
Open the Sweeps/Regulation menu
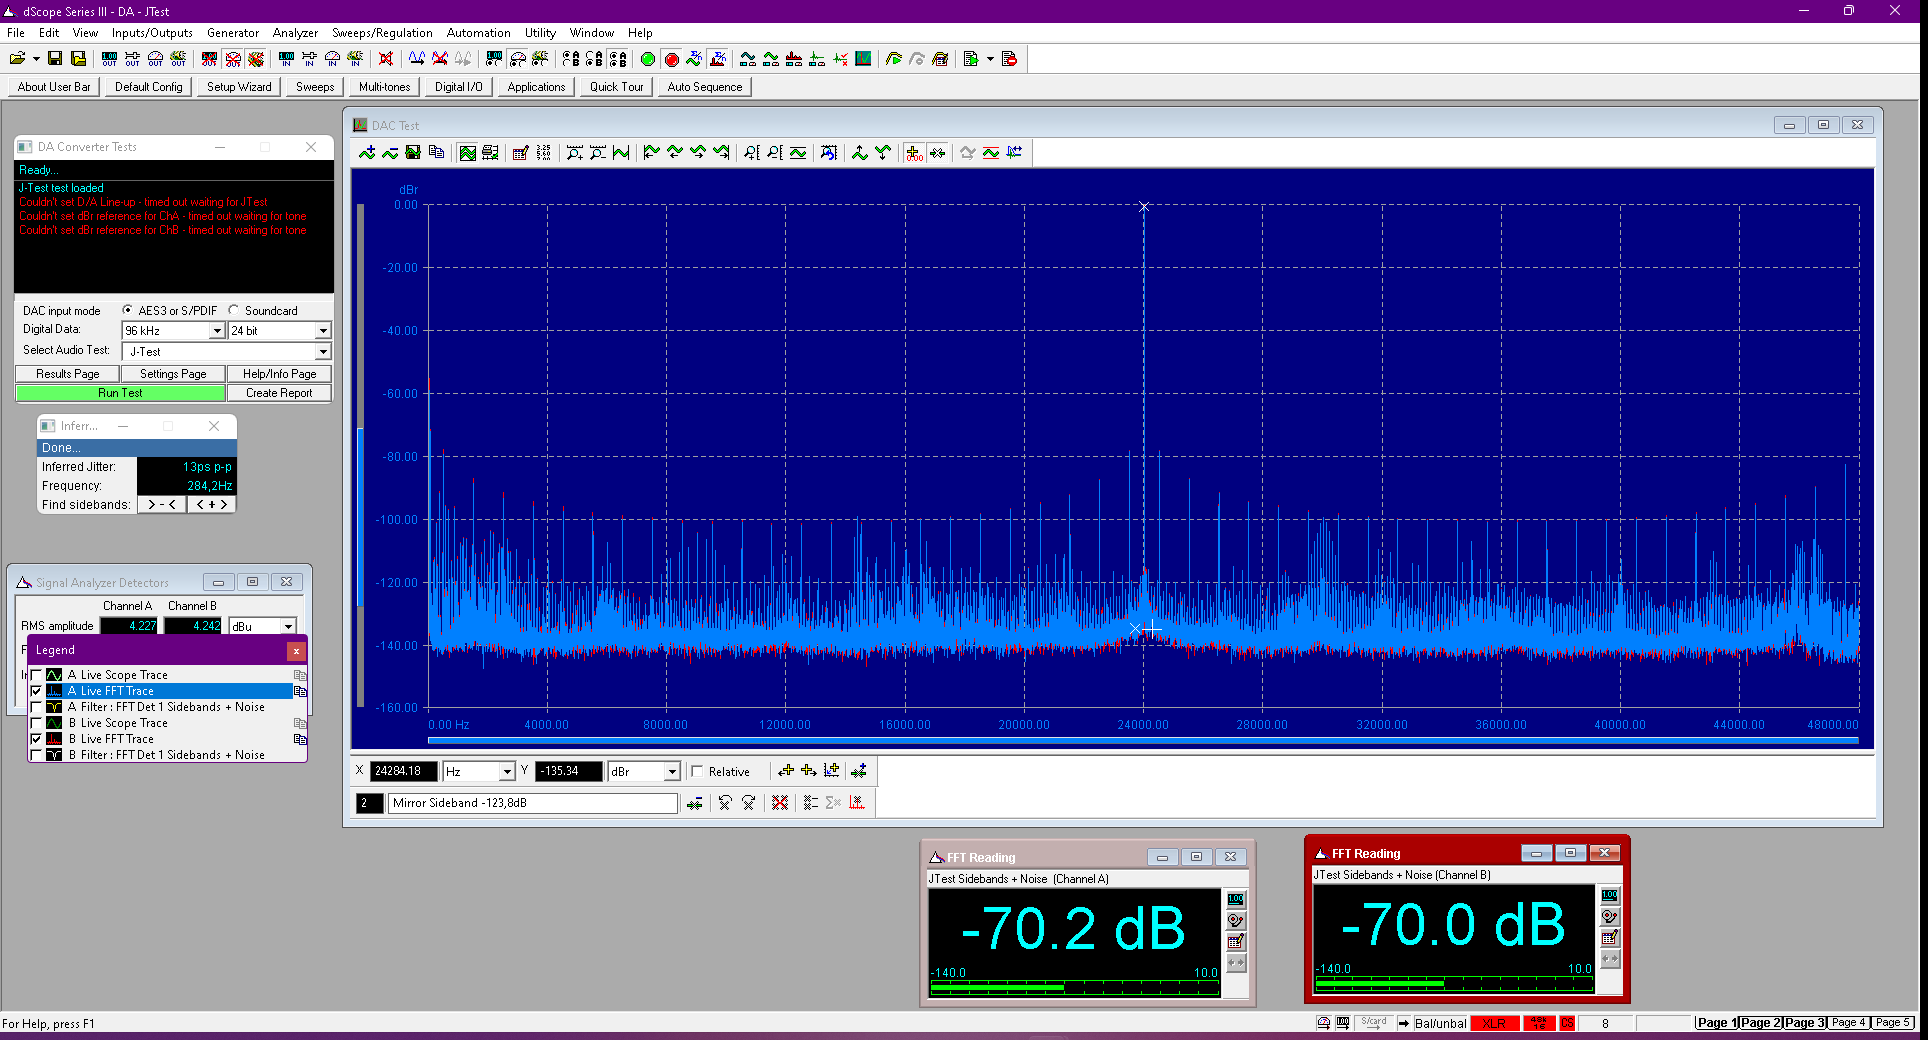[x=382, y=33]
